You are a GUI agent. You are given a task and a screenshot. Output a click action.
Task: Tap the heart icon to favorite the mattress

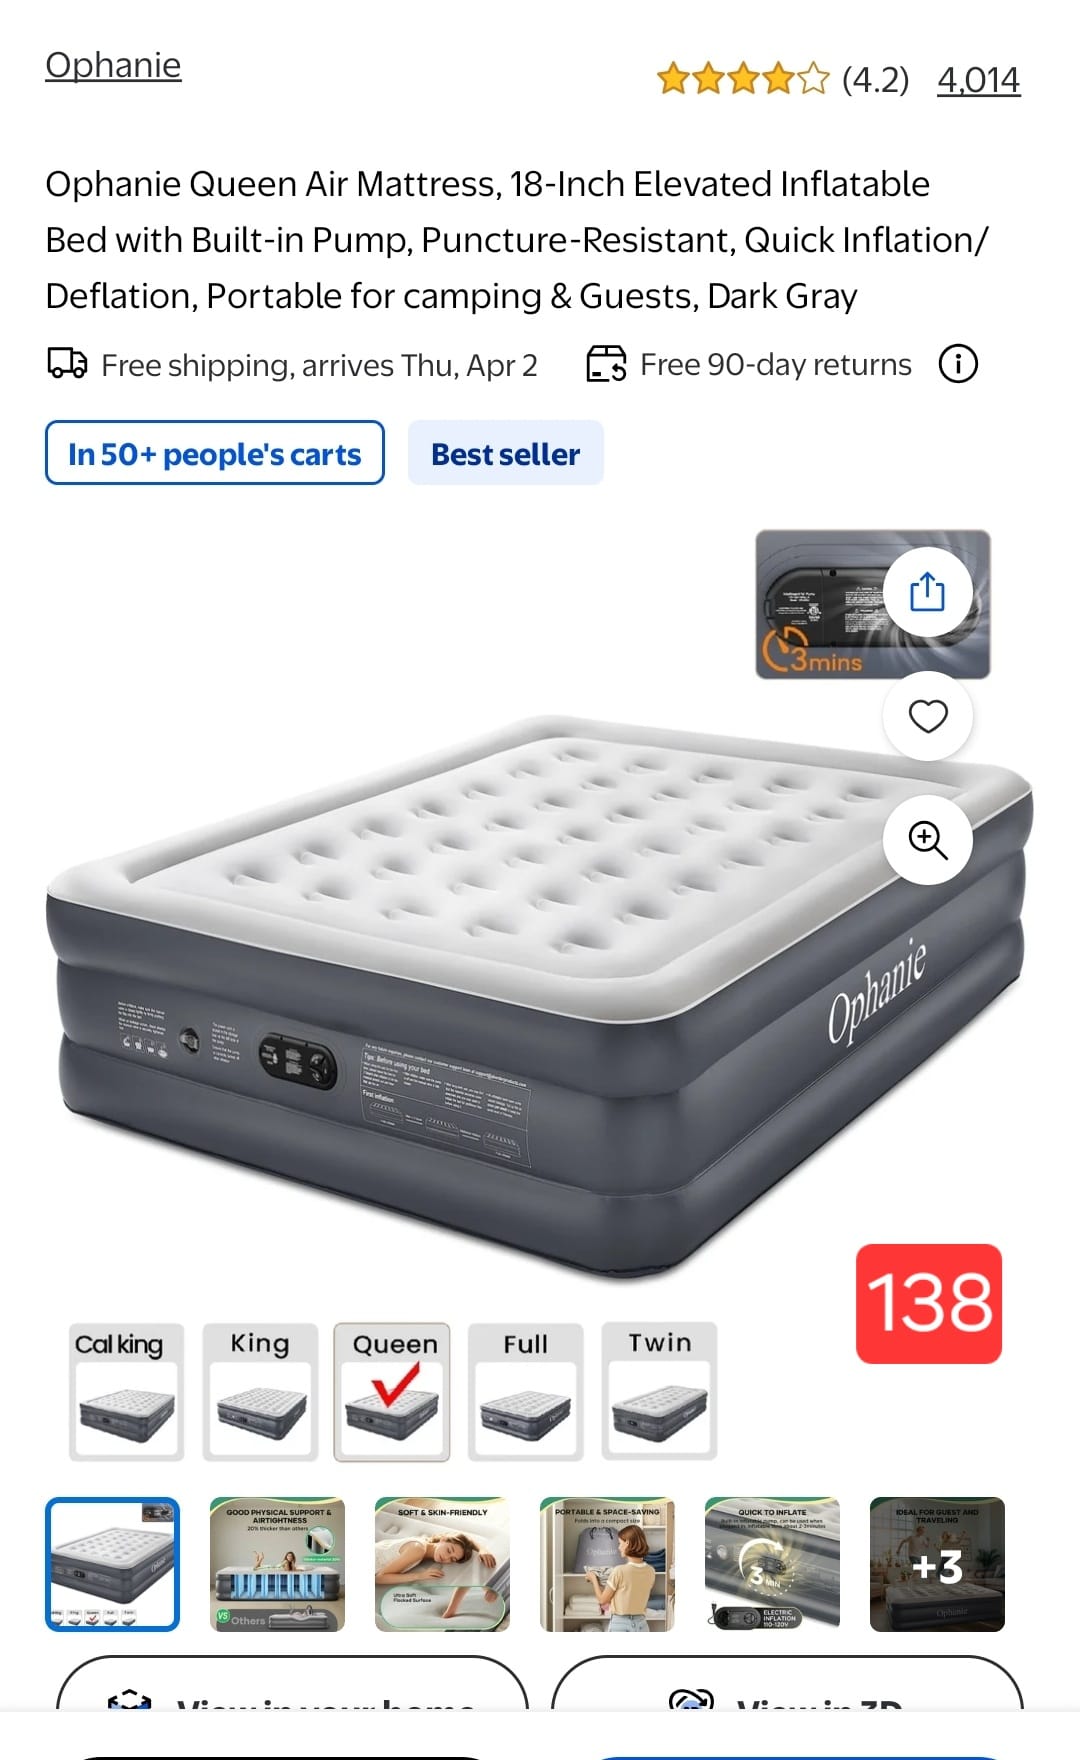pyautogui.click(x=927, y=716)
